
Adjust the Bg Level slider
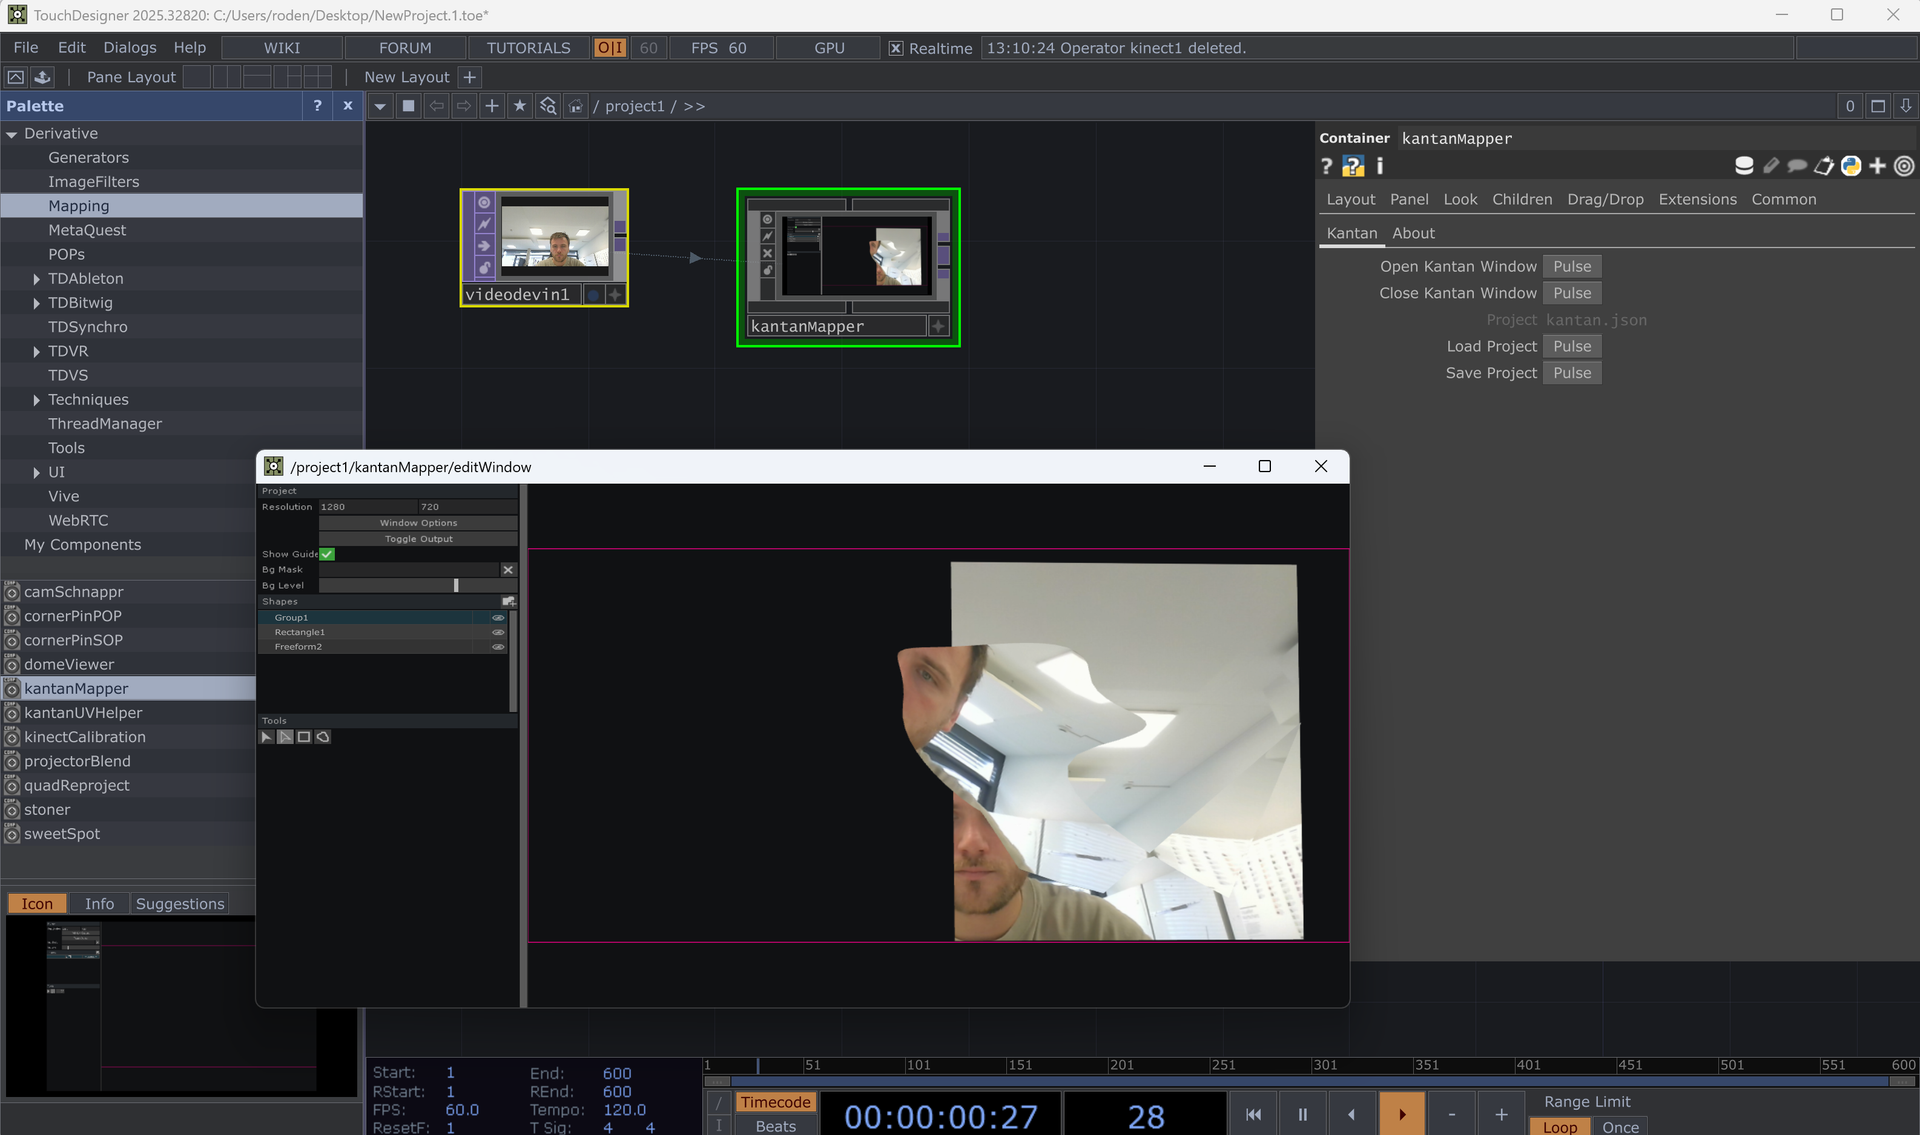point(418,586)
